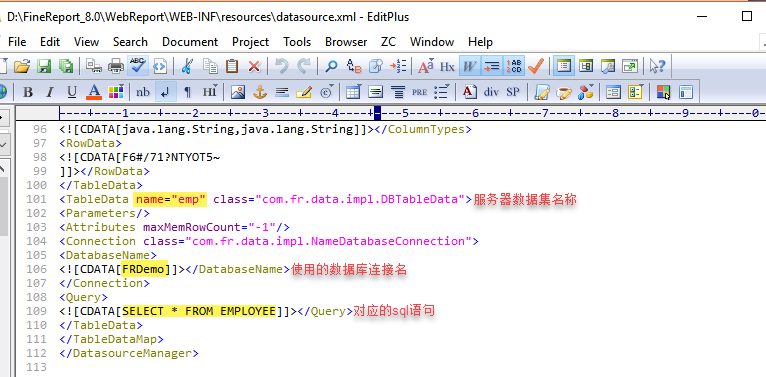This screenshot has width=766, height=377.
Task: Open the color palette dropdown
Action: (x=116, y=92)
